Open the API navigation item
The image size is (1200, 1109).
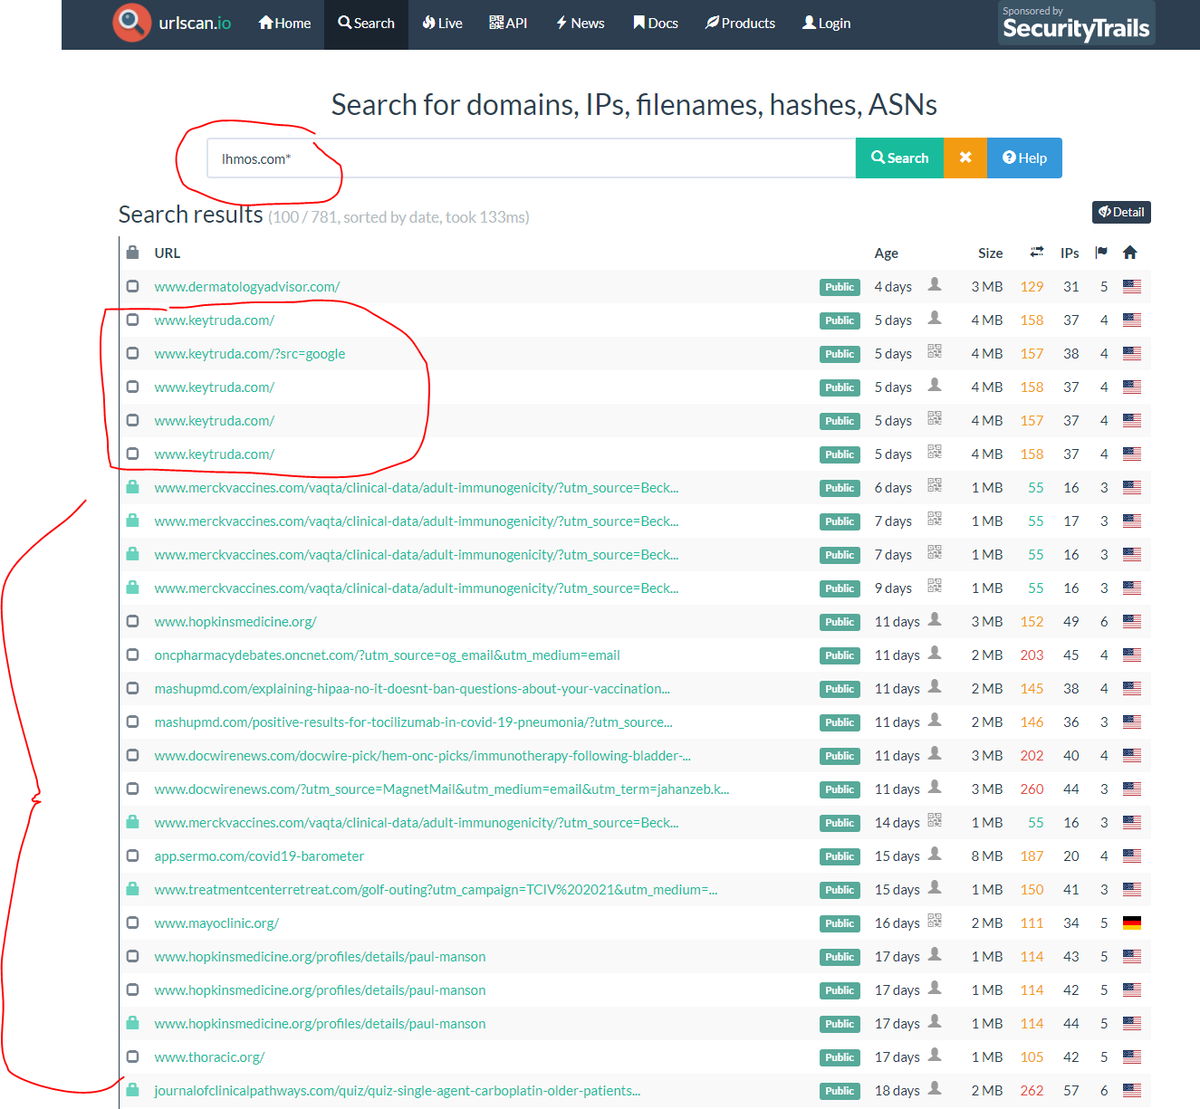coord(508,23)
